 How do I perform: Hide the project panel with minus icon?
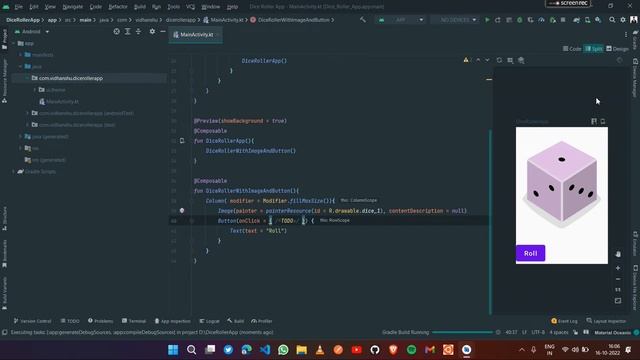coord(163,31)
